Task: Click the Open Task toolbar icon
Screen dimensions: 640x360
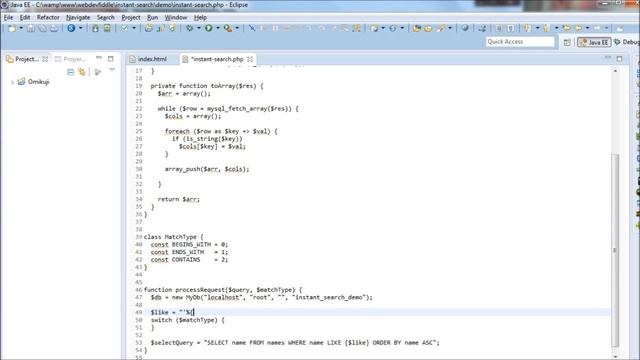Action: [428, 28]
